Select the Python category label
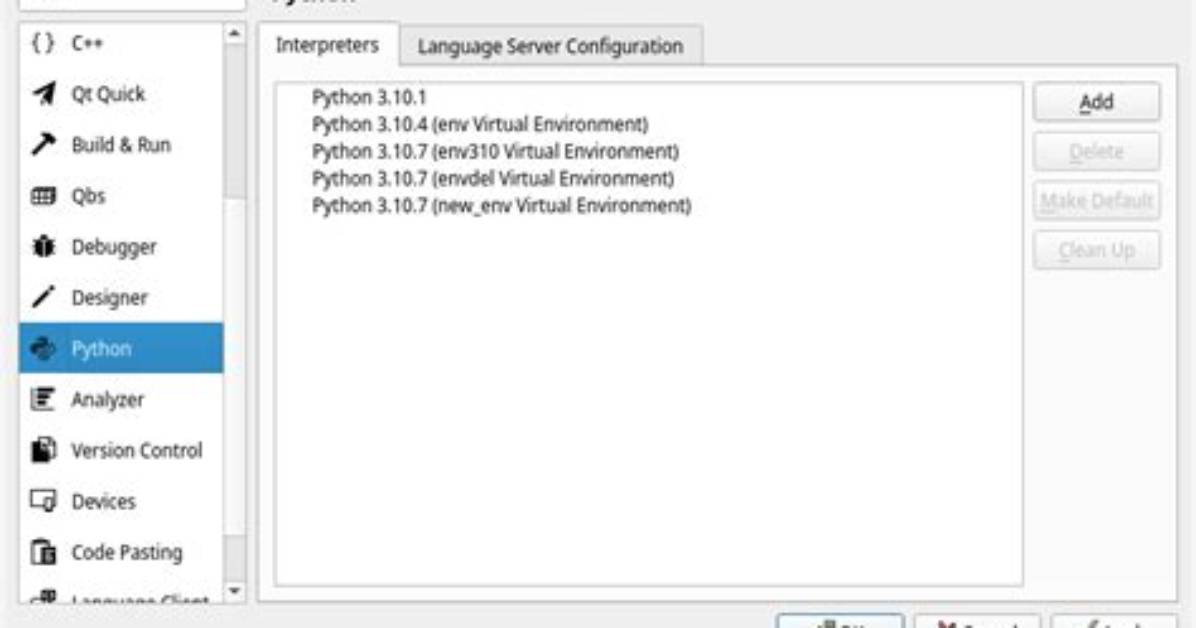Image resolution: width=1196 pixels, height=628 pixels. click(101, 349)
